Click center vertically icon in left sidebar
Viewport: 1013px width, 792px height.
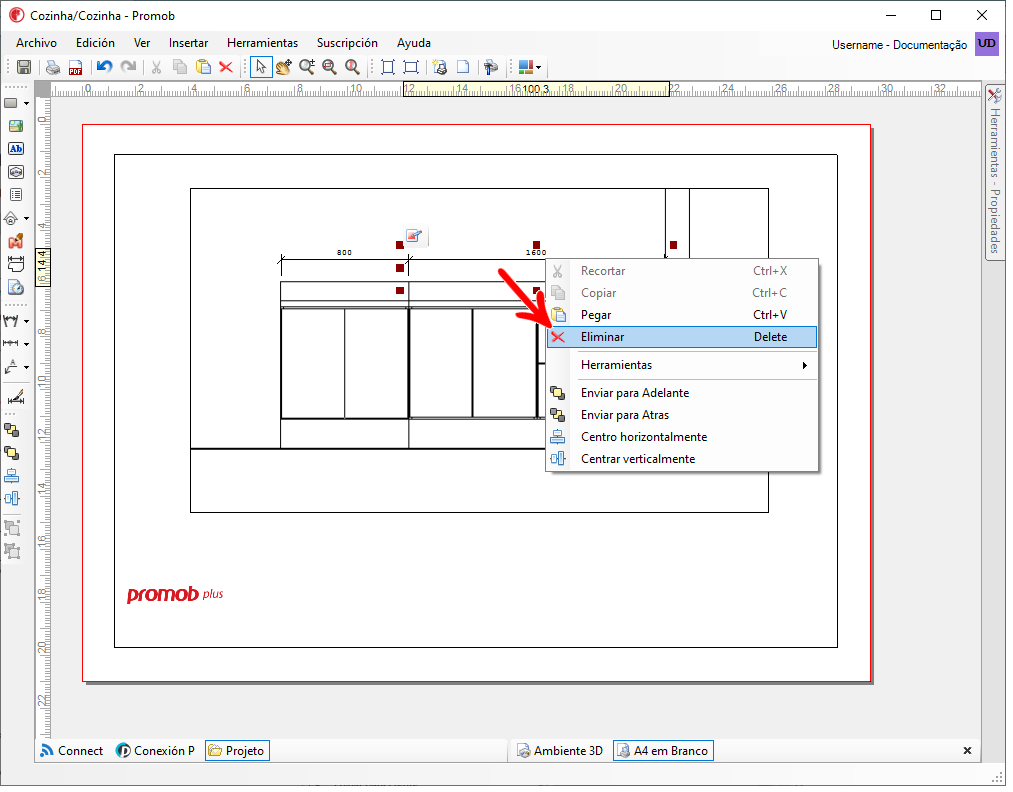tap(12, 499)
